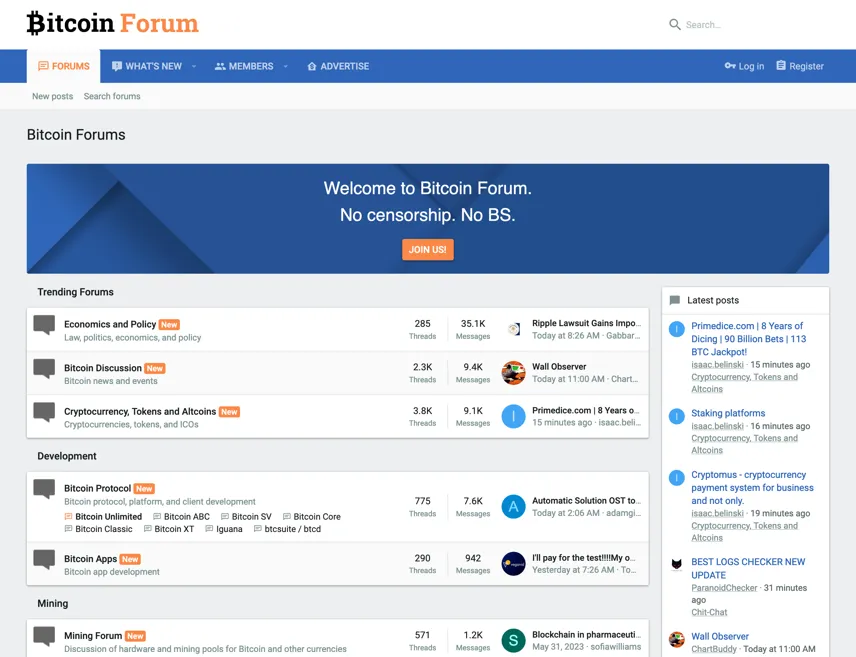Click the Iguana subforum icon
856x657 pixels.
(x=209, y=529)
